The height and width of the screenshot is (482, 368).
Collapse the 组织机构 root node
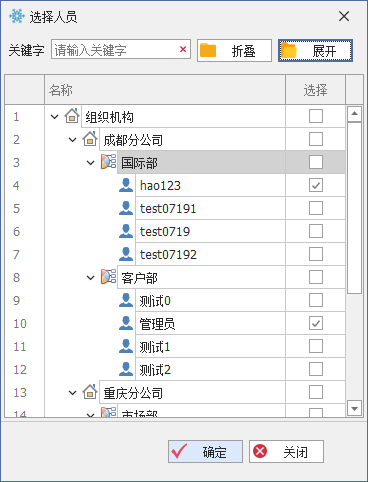(x=54, y=117)
